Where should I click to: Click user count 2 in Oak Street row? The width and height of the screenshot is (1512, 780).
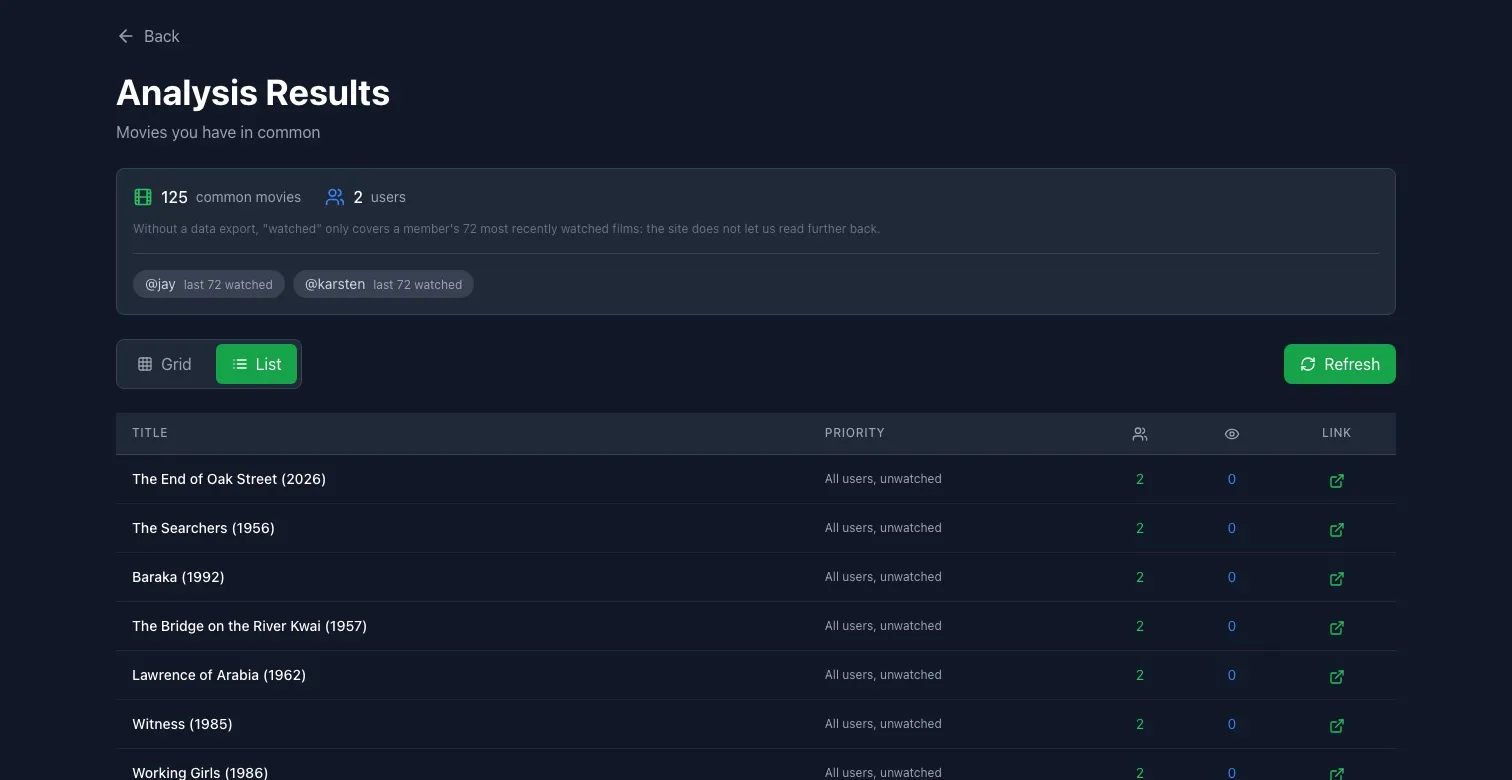(1139, 479)
